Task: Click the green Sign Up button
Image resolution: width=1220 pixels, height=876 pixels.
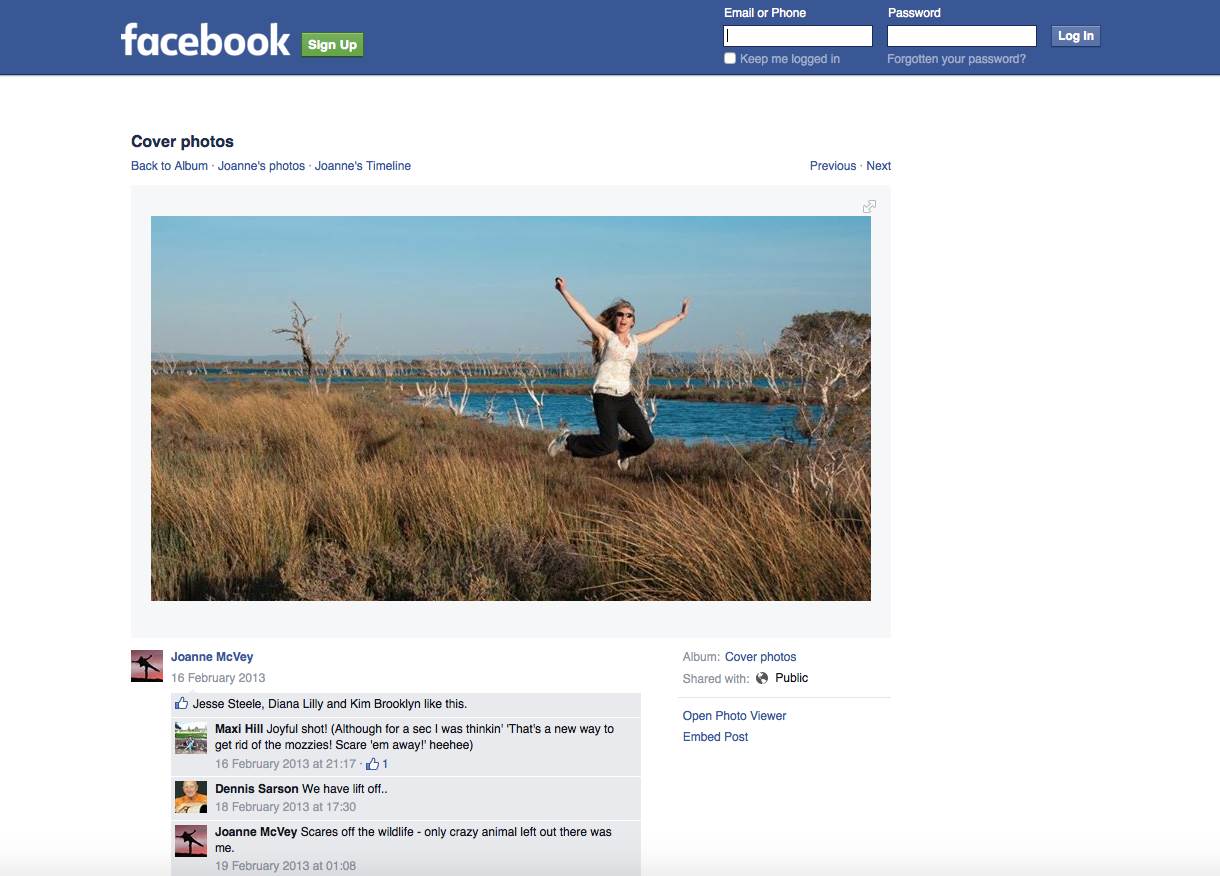Action: pyautogui.click(x=332, y=44)
